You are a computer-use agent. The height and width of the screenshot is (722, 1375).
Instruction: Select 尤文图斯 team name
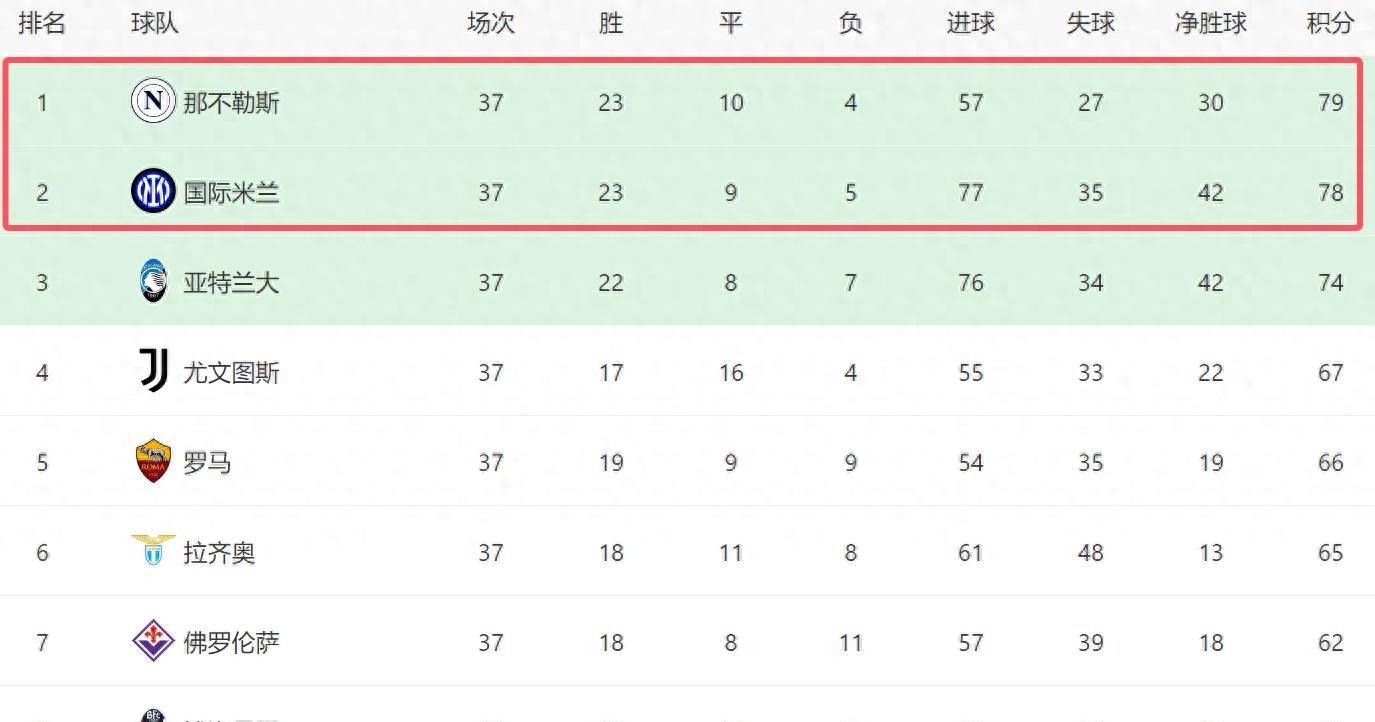[x=231, y=373]
